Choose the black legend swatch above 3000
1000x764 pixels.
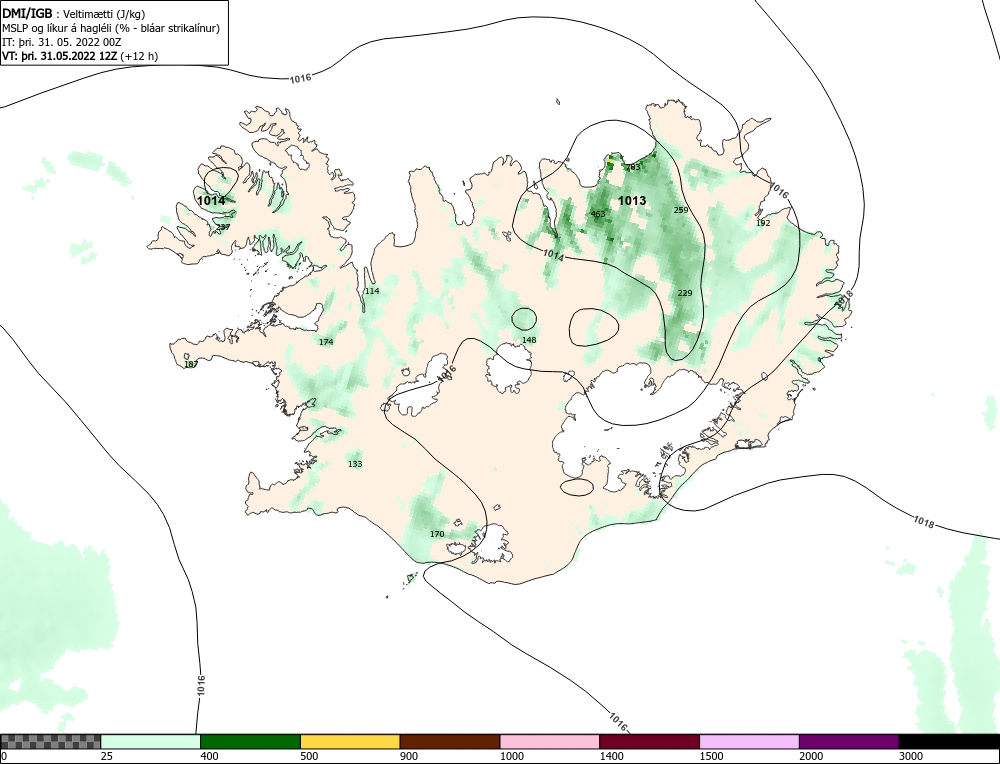[x=949, y=741]
